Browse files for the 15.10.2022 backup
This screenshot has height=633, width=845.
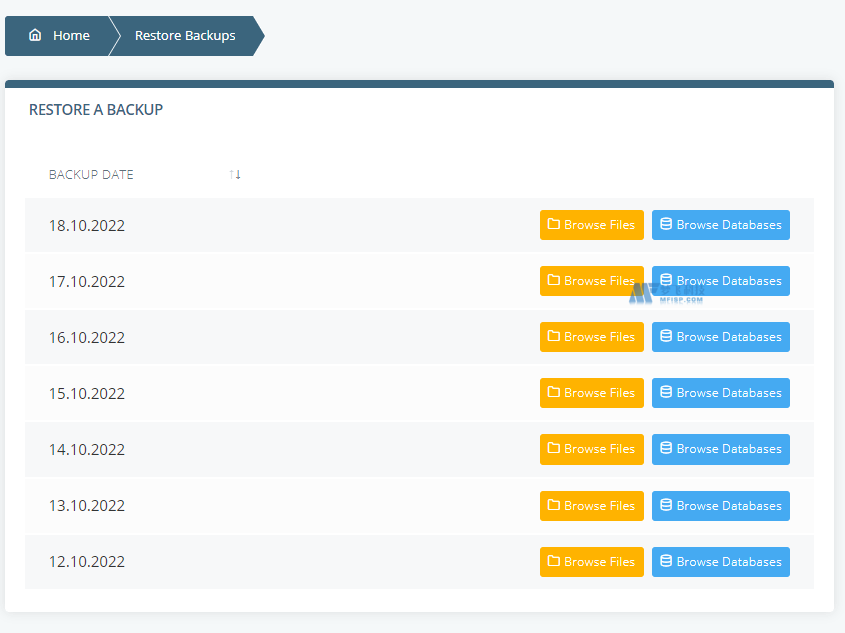click(x=591, y=393)
